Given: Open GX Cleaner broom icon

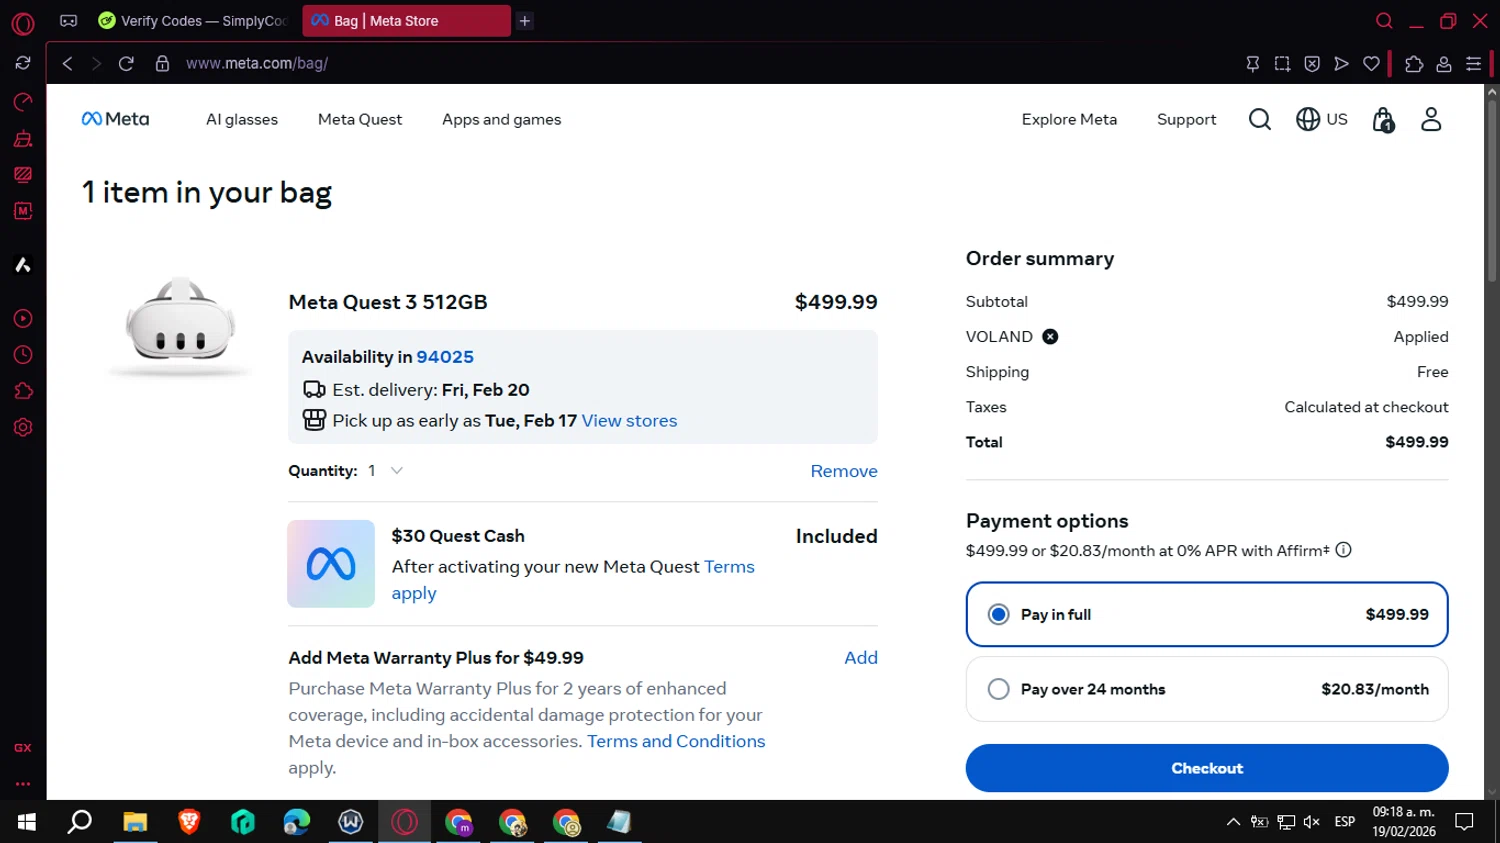Looking at the screenshot, I should (x=23, y=139).
